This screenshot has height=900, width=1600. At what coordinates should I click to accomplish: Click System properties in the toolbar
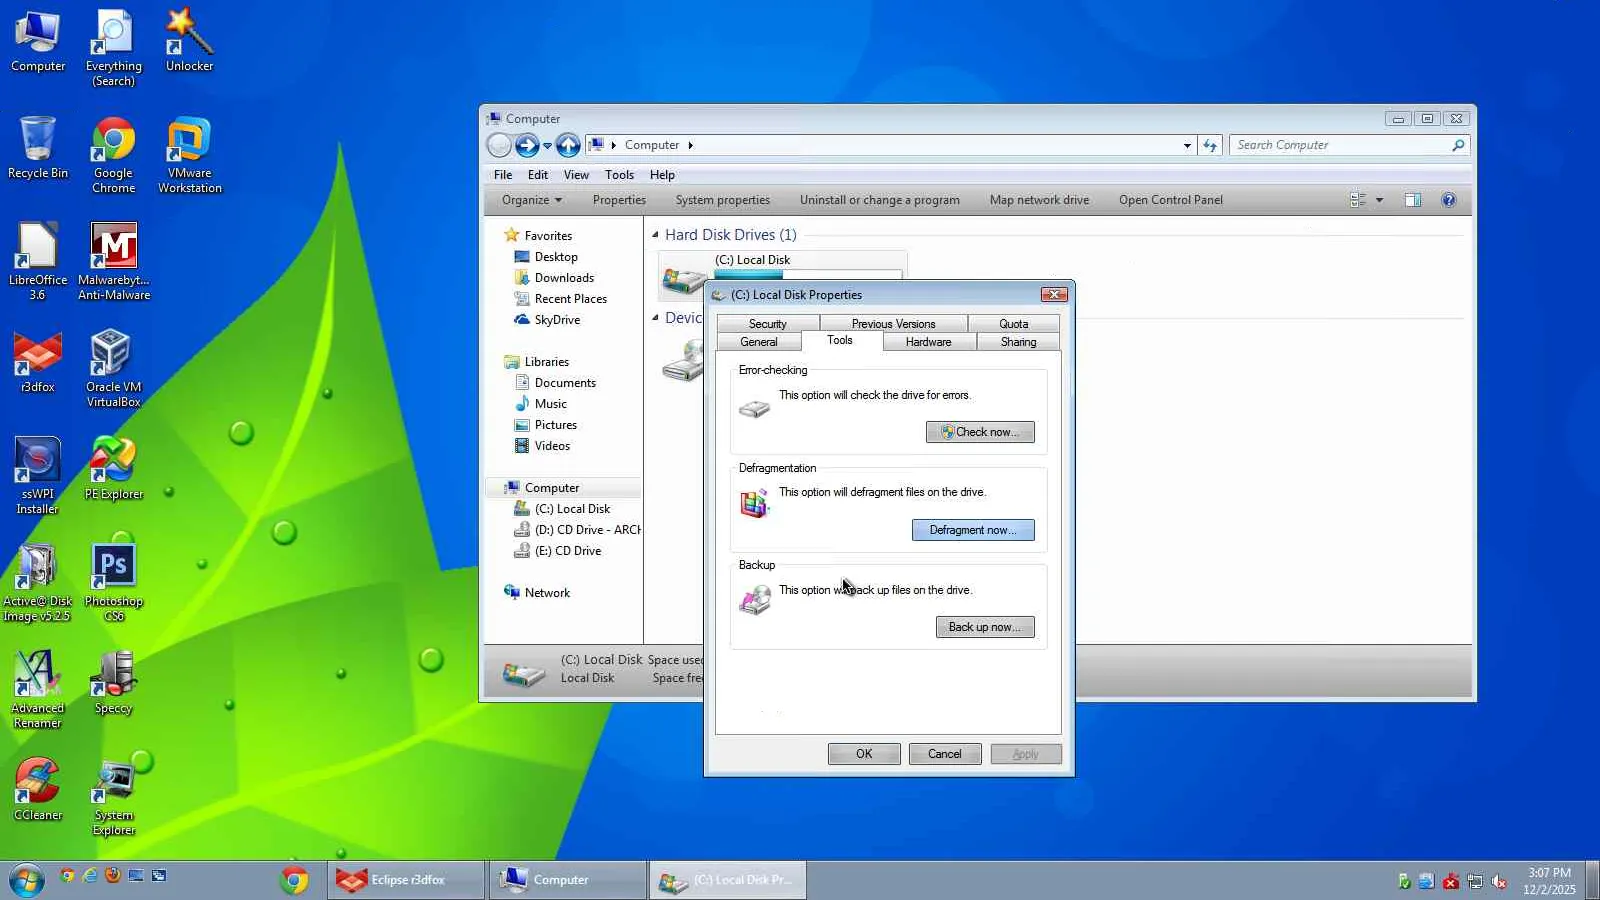[723, 200]
